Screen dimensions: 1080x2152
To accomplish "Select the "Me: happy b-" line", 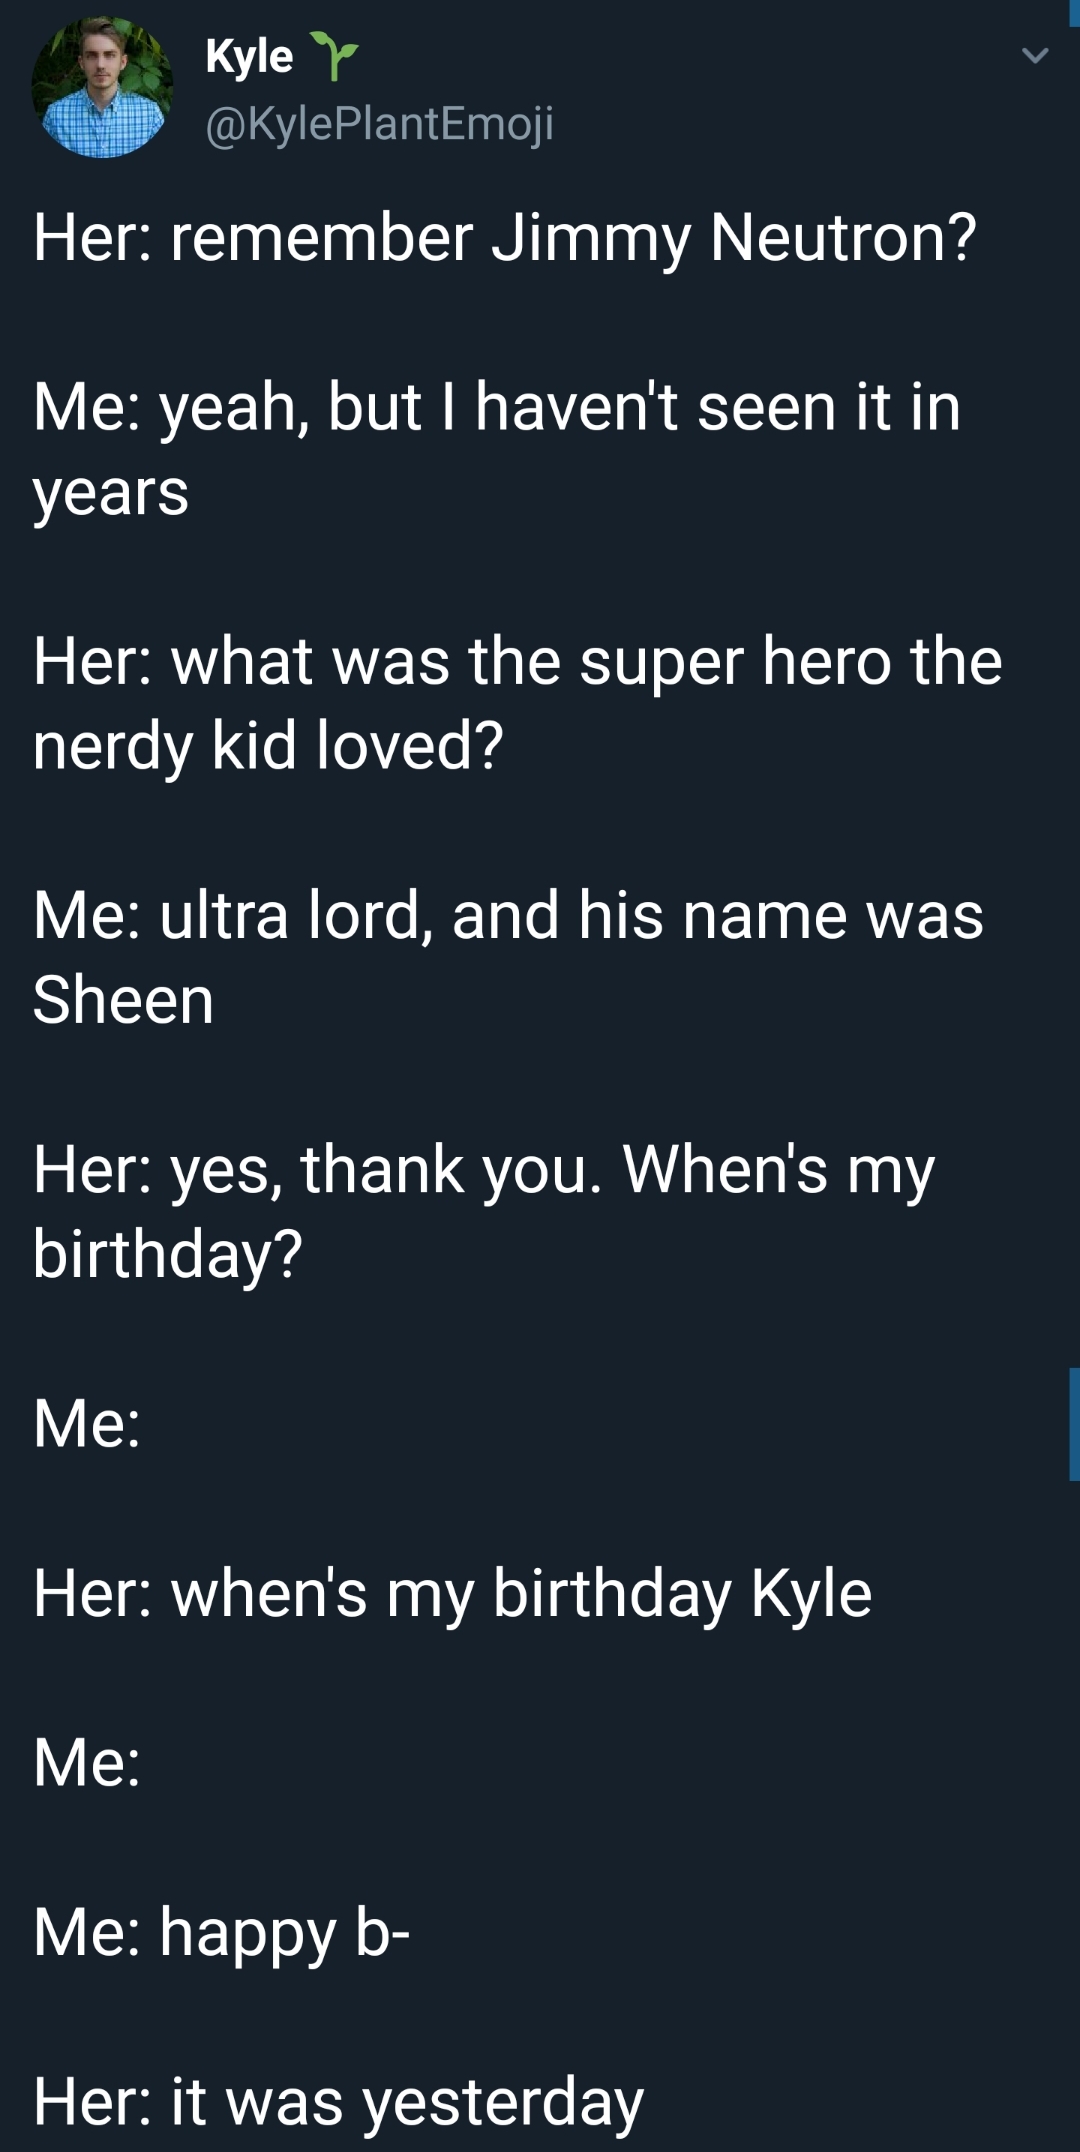I will pos(221,1931).
